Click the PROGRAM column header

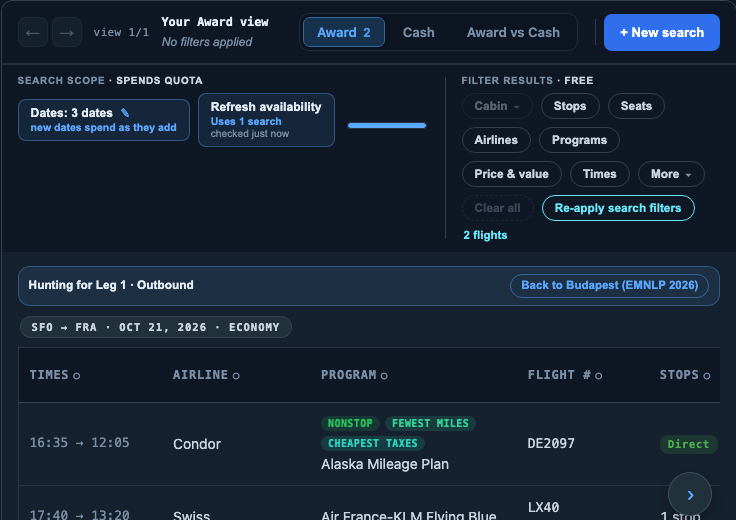click(x=348, y=375)
